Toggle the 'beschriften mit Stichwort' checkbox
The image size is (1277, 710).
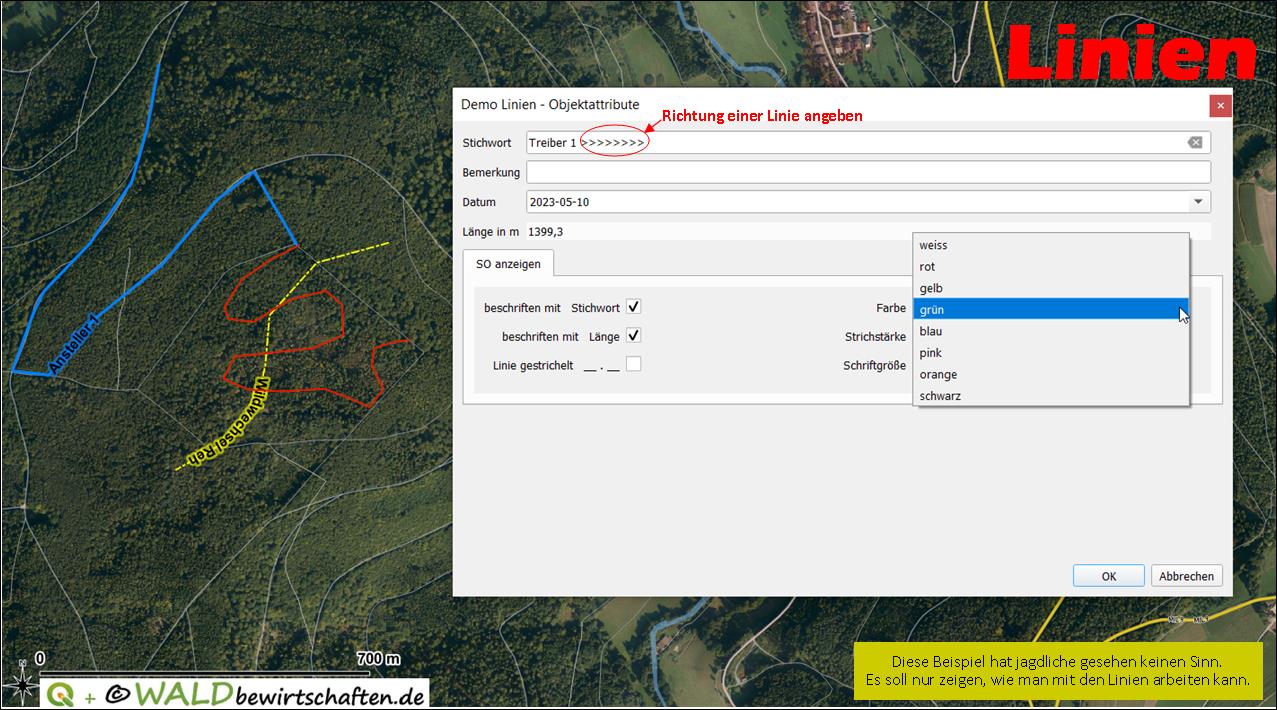633,307
